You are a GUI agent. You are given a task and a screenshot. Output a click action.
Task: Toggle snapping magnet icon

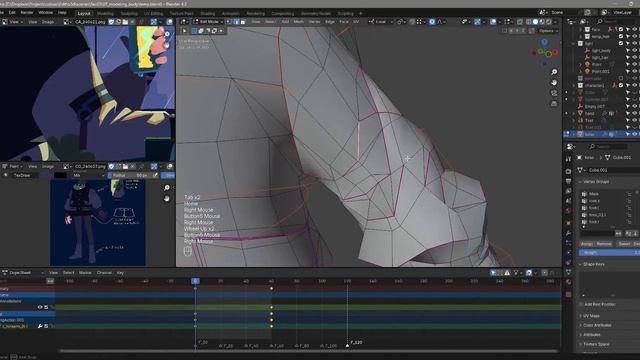pos(413,22)
